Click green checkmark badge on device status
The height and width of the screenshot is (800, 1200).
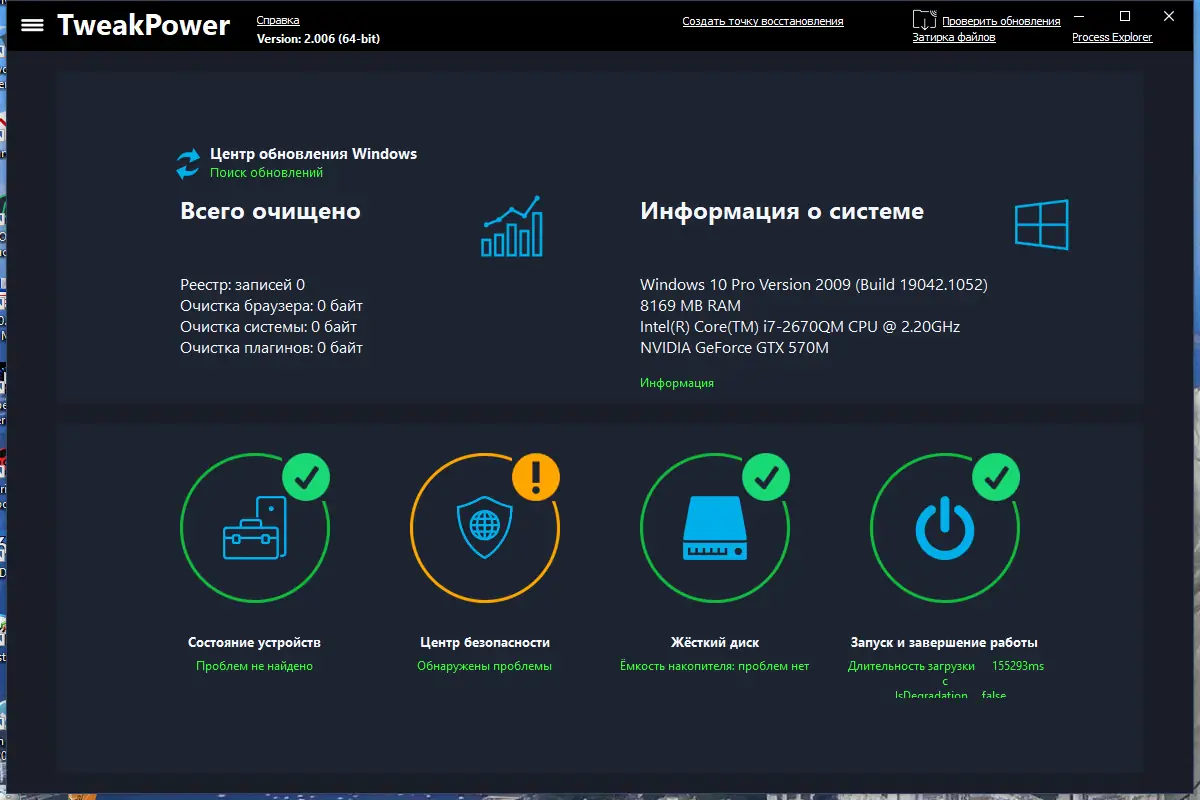pos(307,476)
